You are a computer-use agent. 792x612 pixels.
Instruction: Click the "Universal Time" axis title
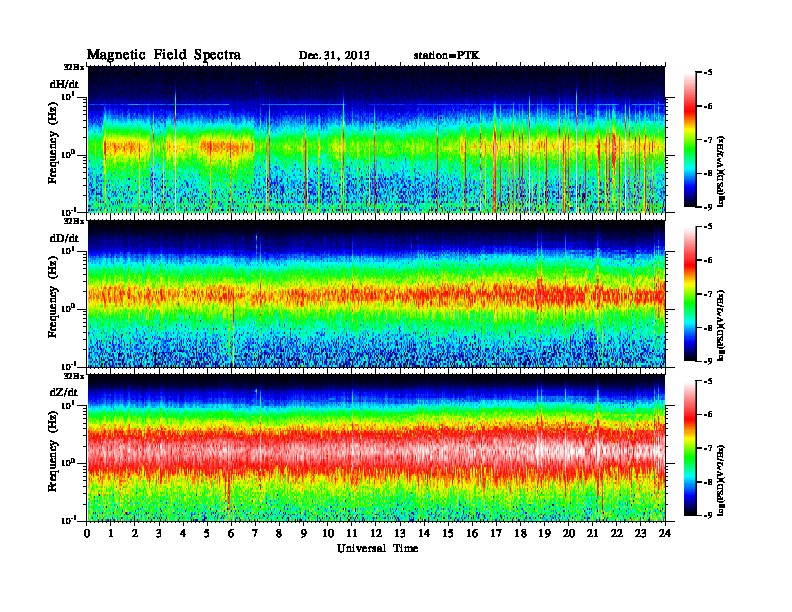[378, 548]
